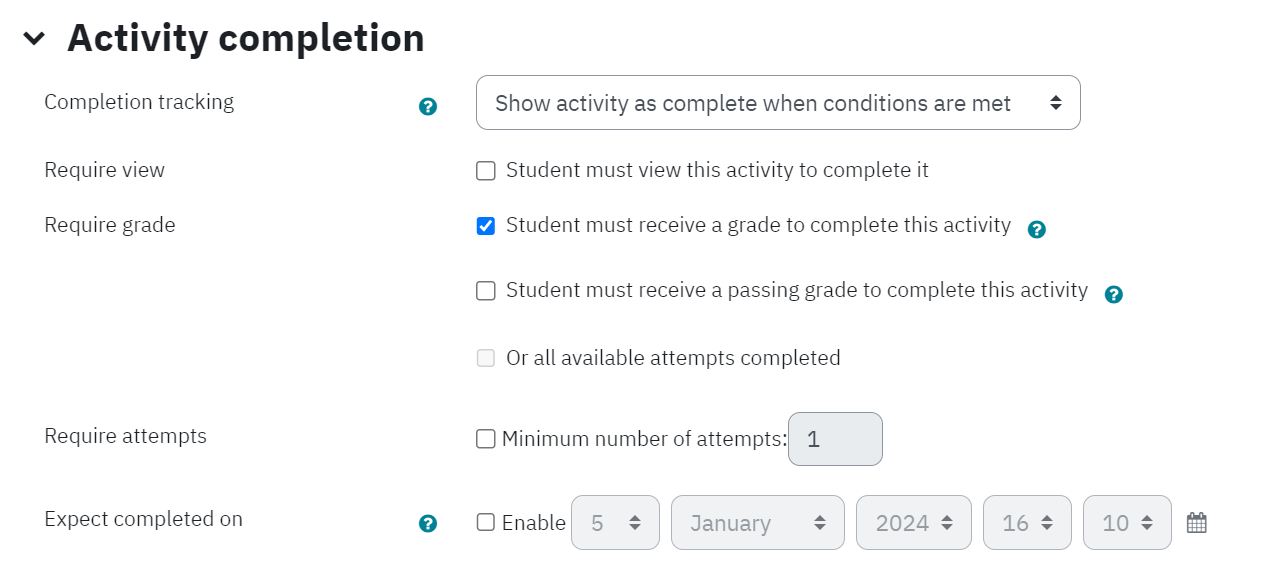Image resolution: width=1266 pixels, height=573 pixels.
Task: Open the year dropdown showing 2024
Action: pyautogui.click(x=914, y=522)
